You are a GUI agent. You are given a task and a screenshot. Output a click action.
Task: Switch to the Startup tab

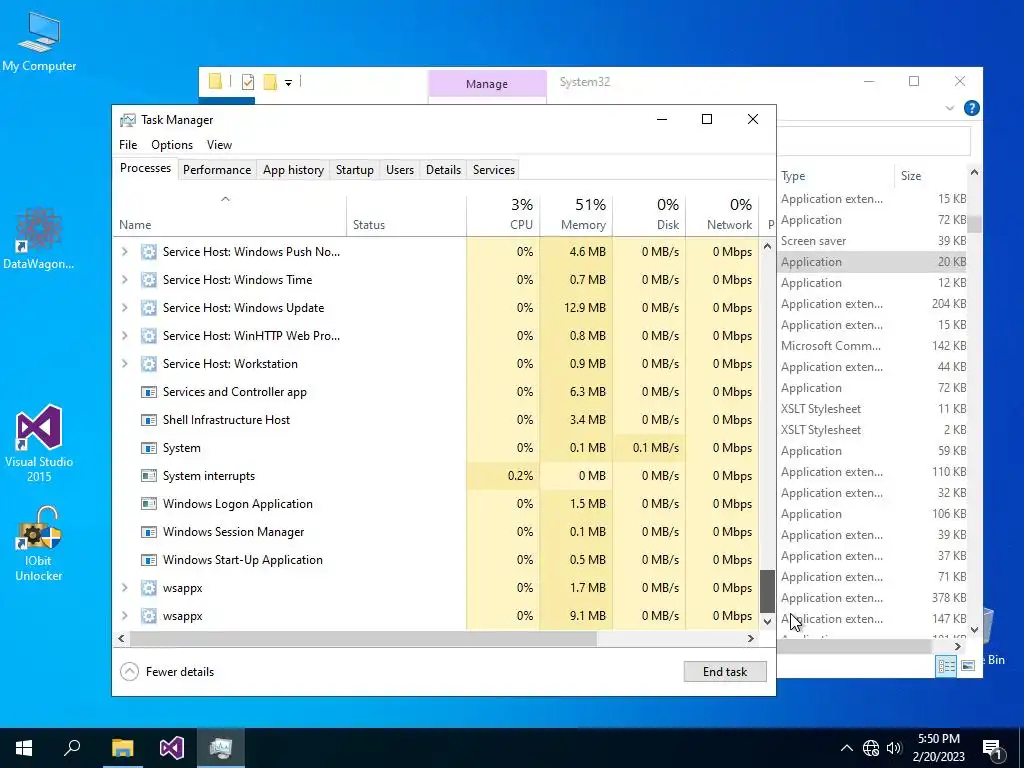355,170
